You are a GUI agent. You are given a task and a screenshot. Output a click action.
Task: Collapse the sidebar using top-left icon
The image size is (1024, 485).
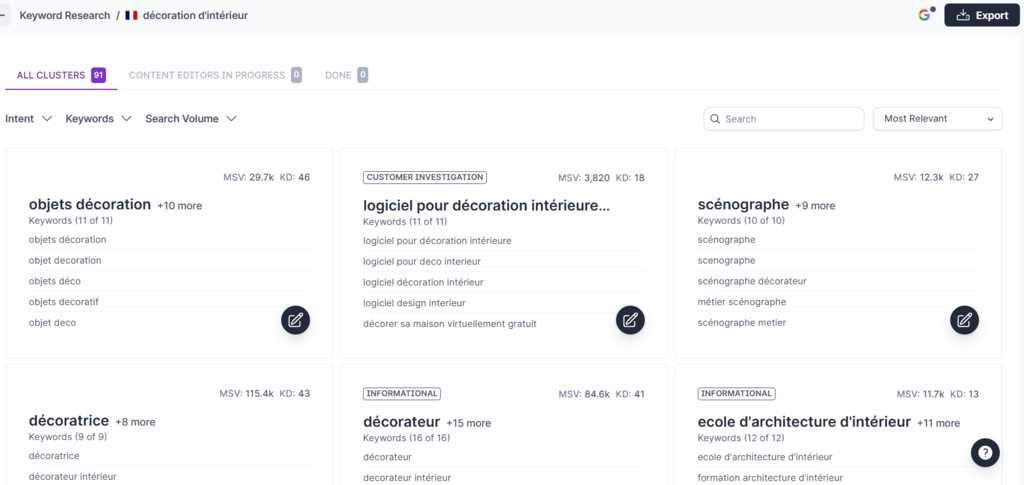pyautogui.click(x=3, y=16)
